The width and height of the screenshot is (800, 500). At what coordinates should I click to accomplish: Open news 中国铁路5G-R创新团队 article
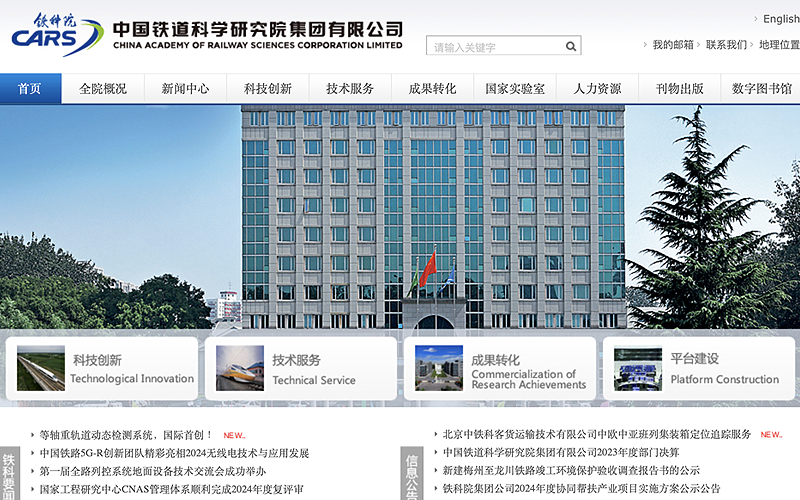pyautogui.click(x=174, y=453)
